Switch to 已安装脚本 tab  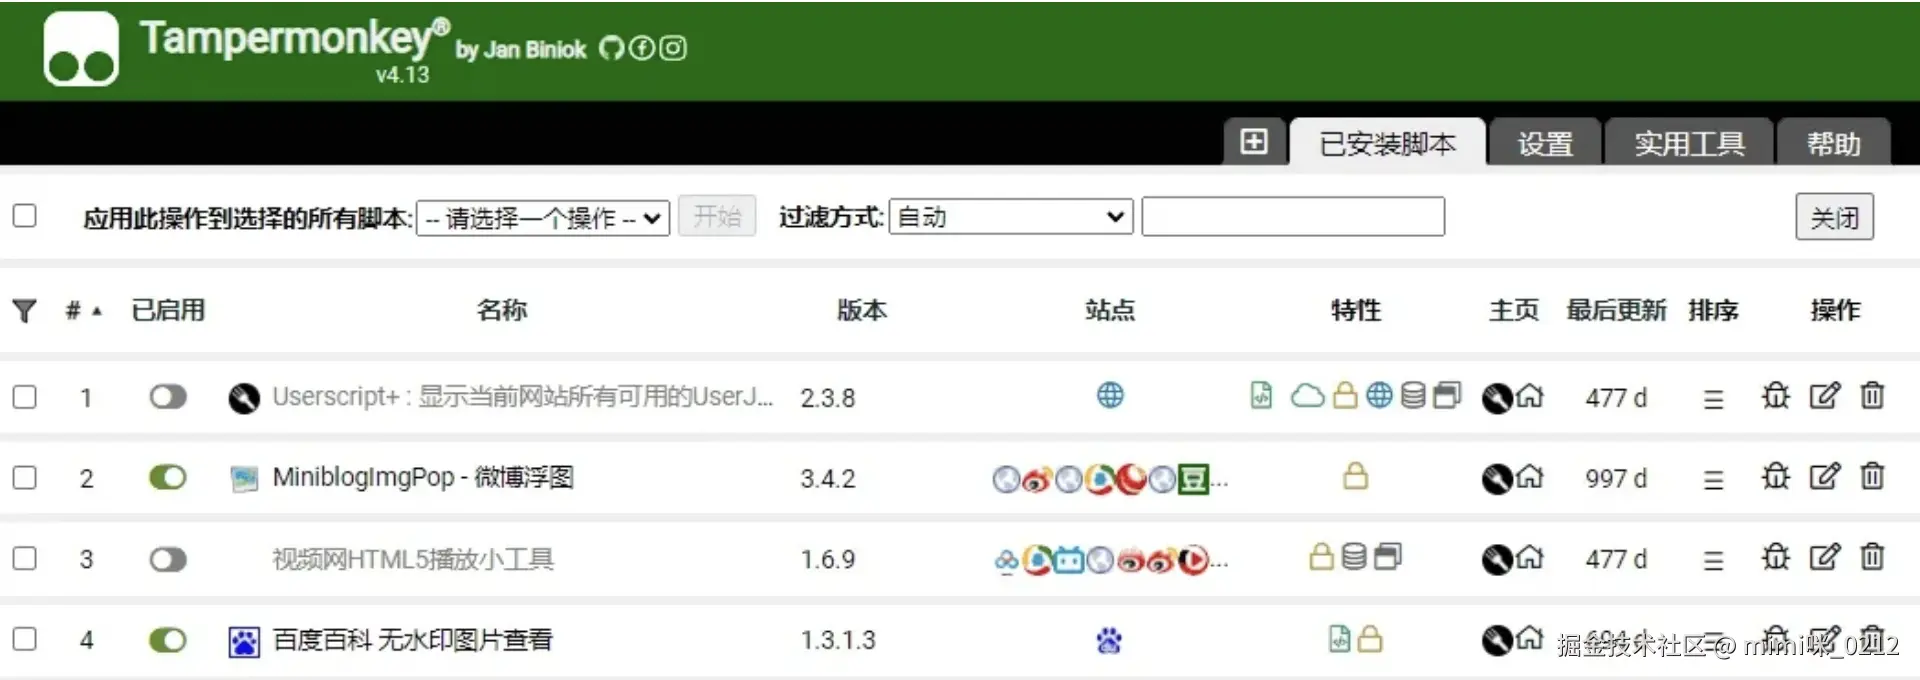(x=1387, y=142)
